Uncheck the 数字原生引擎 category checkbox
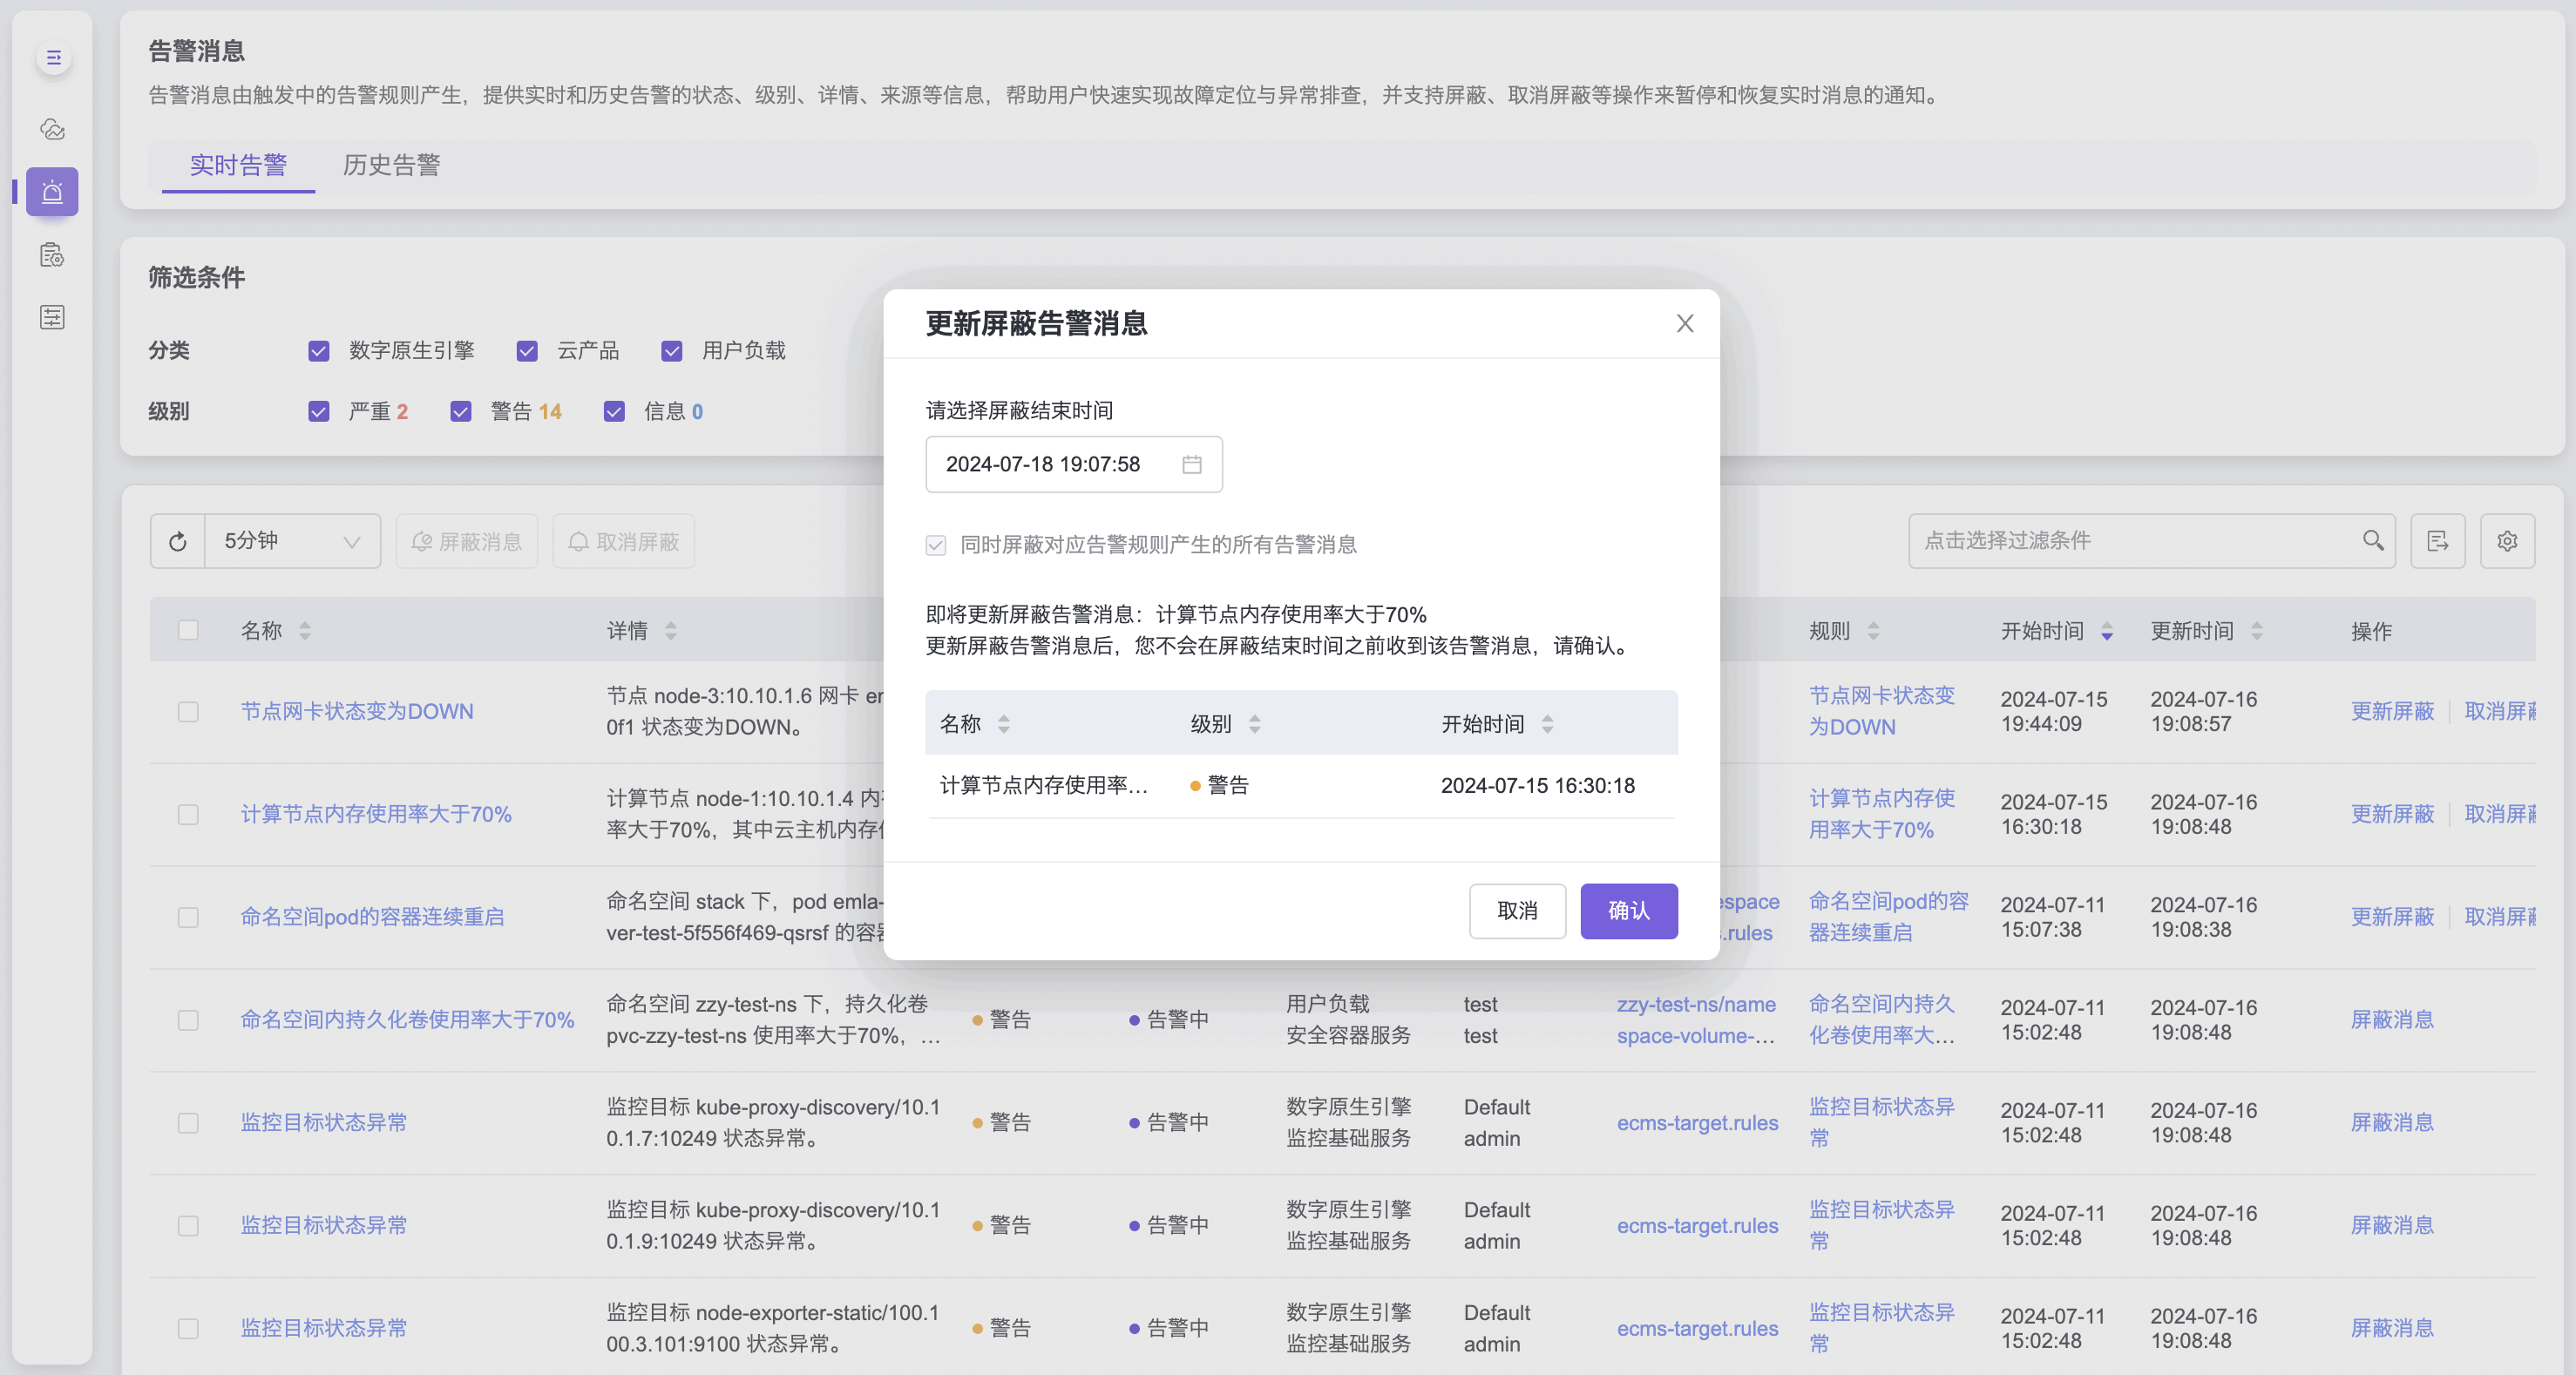 point(319,351)
